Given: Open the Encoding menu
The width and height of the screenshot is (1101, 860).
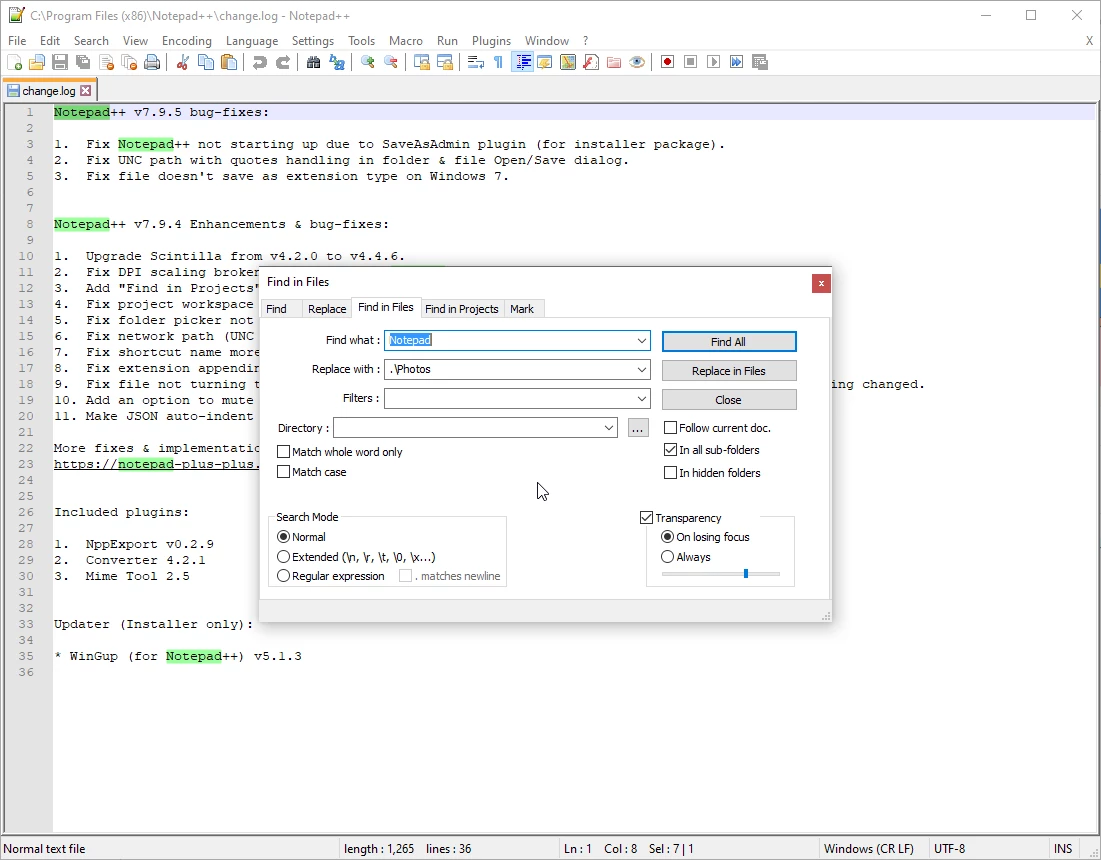Looking at the screenshot, I should tap(186, 41).
